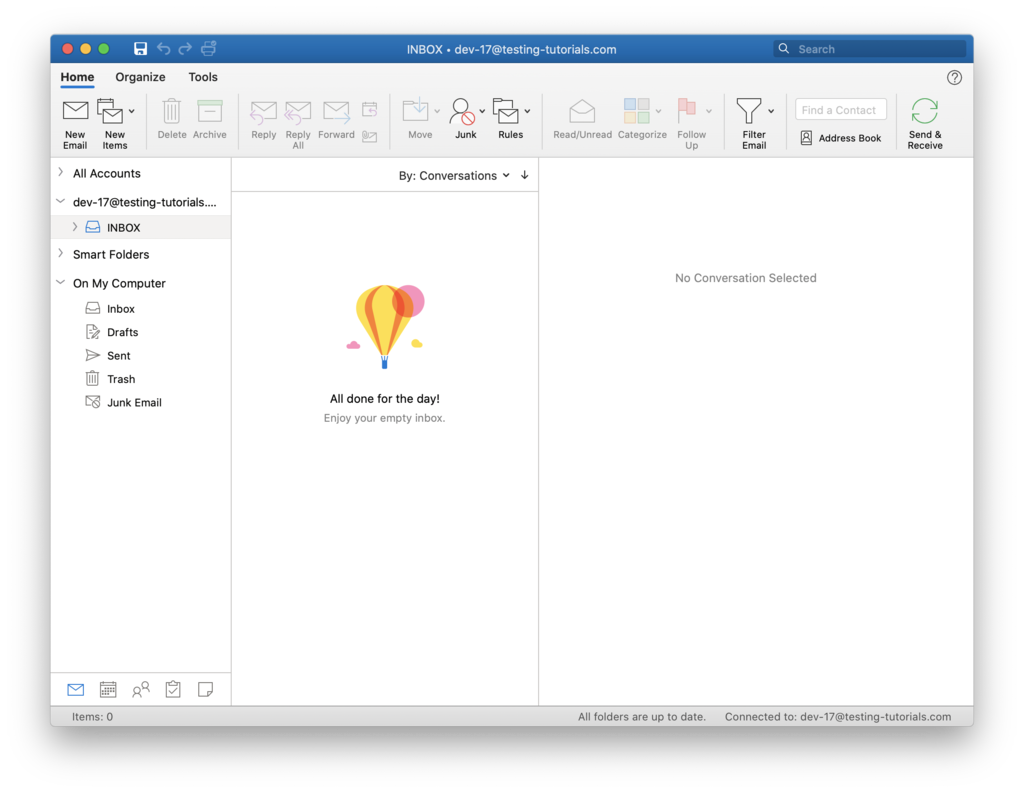Select the Junk Email folder
This screenshot has height=793, width=1024.
click(134, 402)
